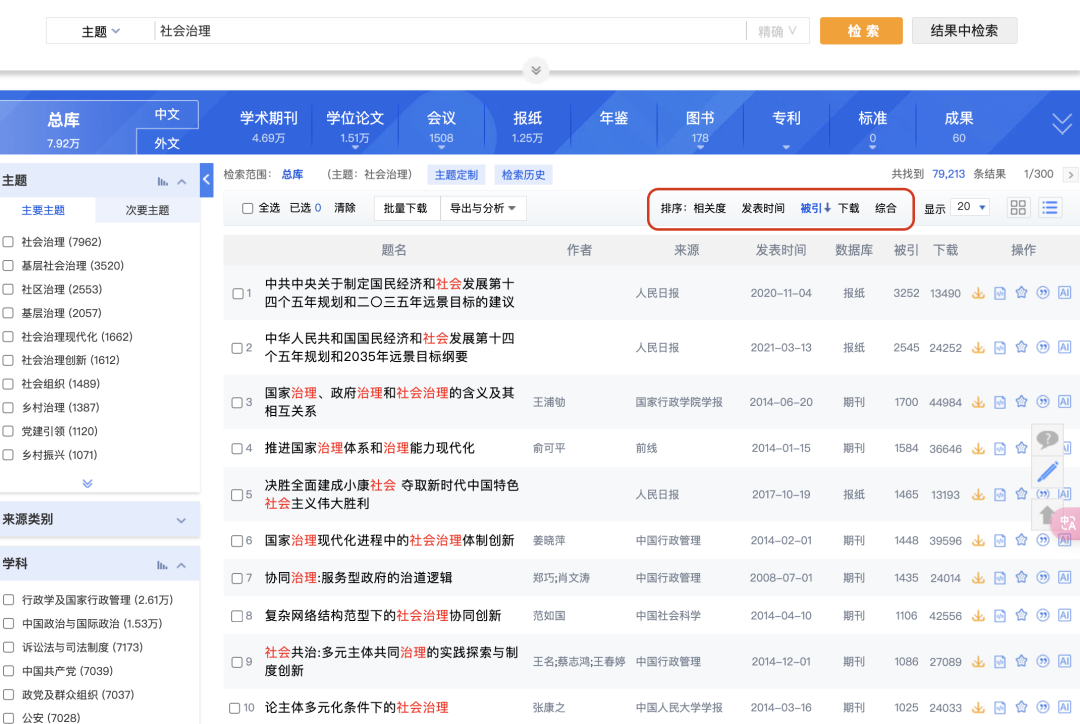Switch to 学位论文 database tab
This screenshot has width=1080, height=724.
tap(355, 127)
